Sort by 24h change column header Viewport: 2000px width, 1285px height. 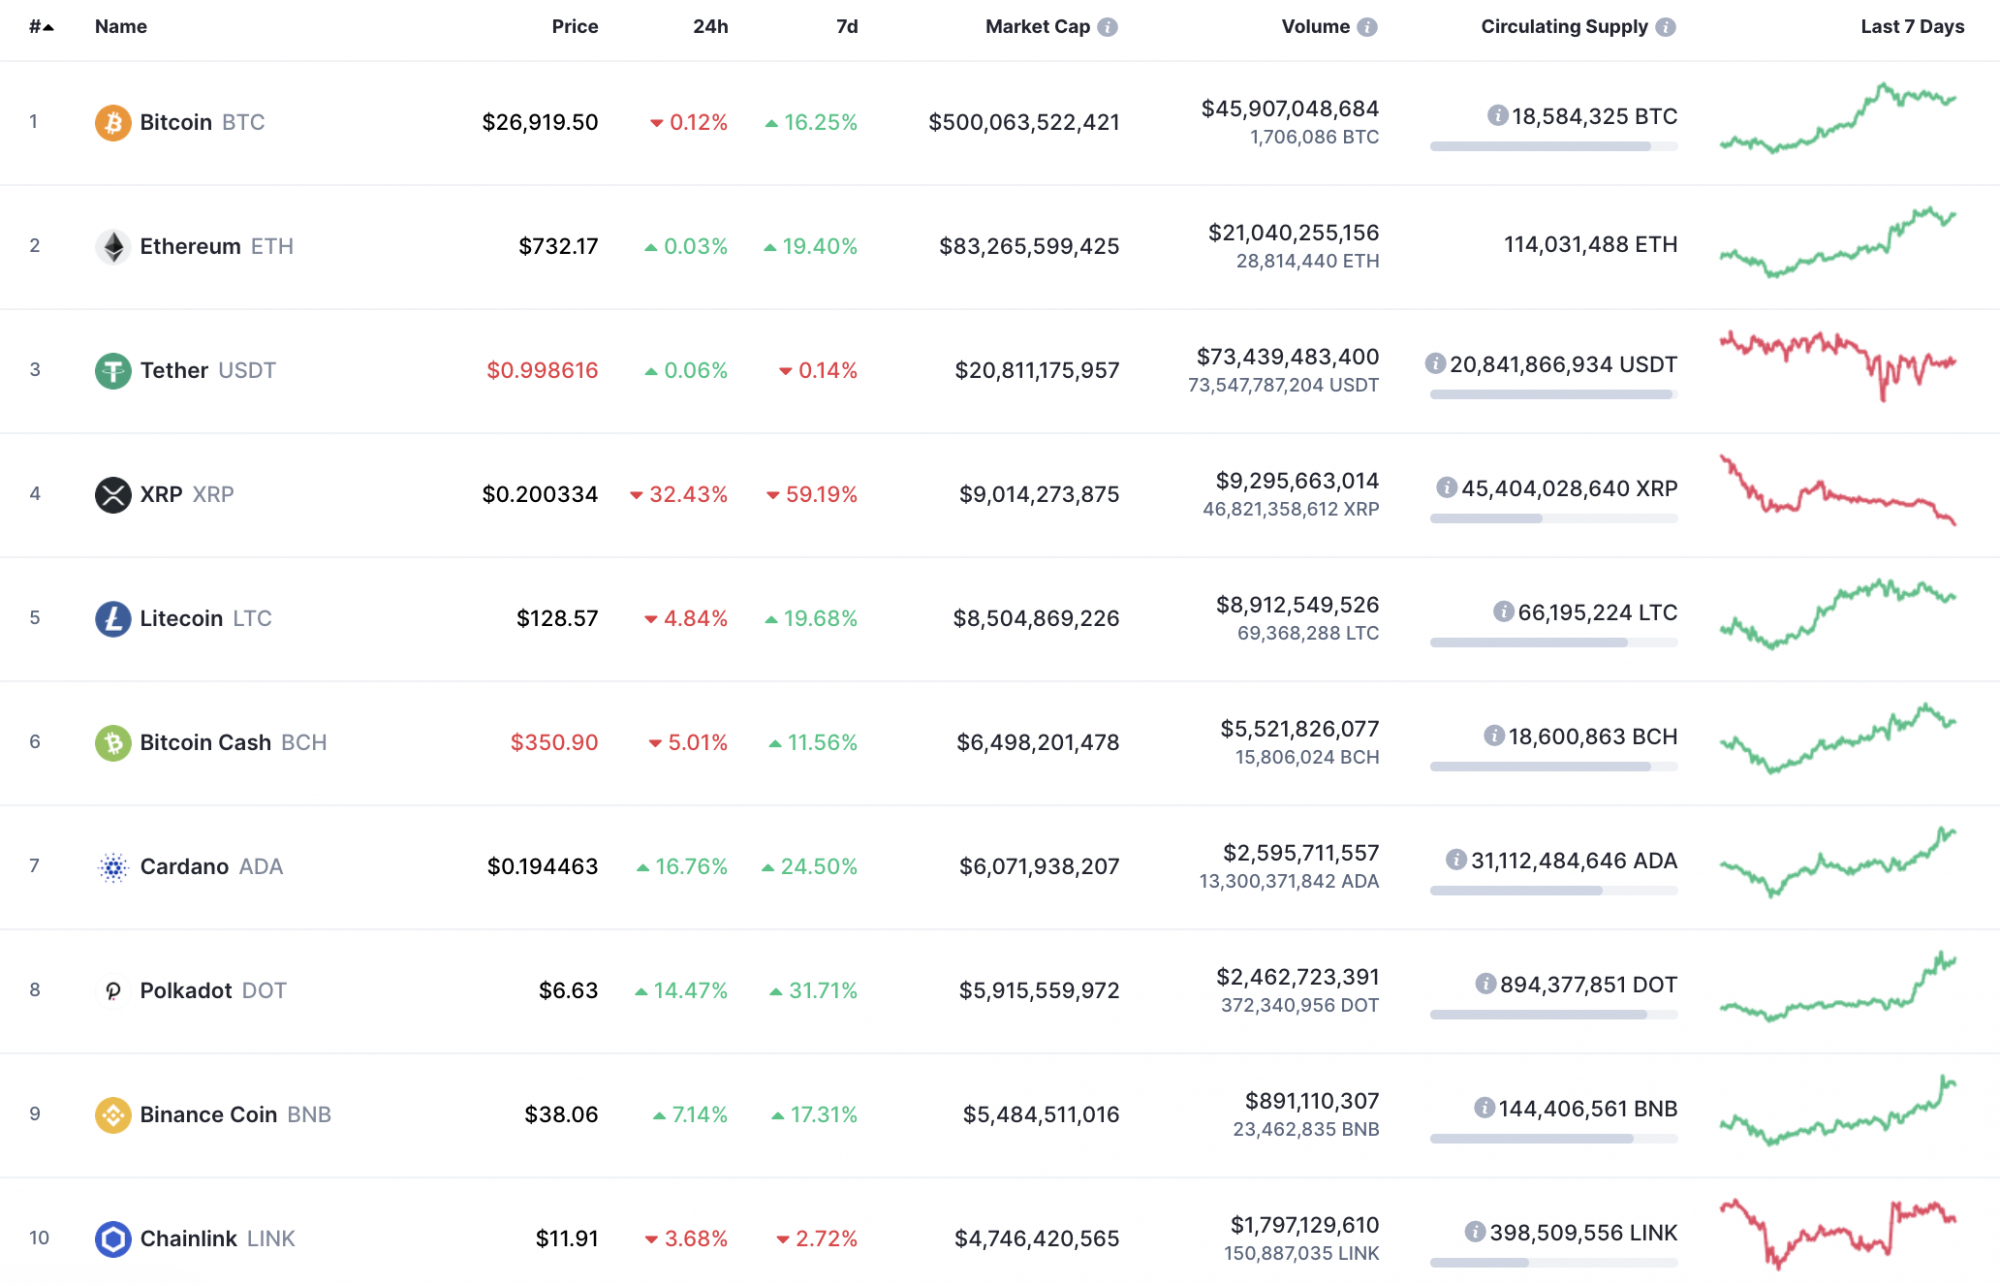point(711,27)
